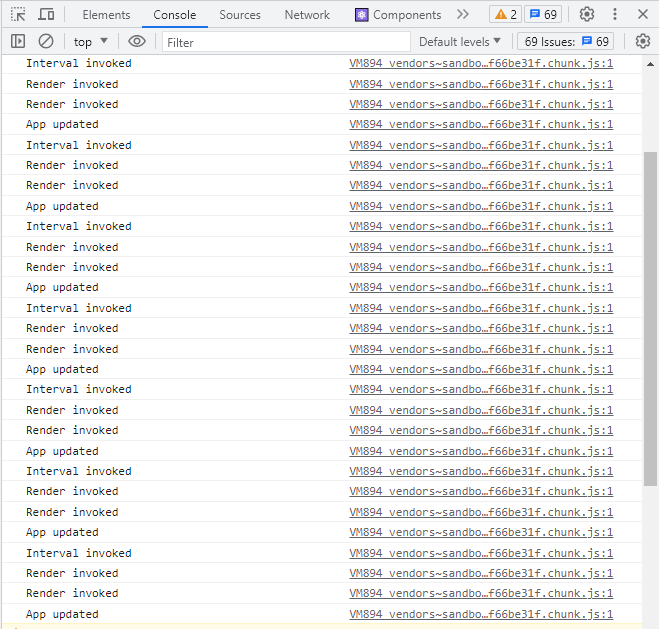Focus the console Filter field
This screenshot has width=659, height=629.
pyautogui.click(x=286, y=42)
